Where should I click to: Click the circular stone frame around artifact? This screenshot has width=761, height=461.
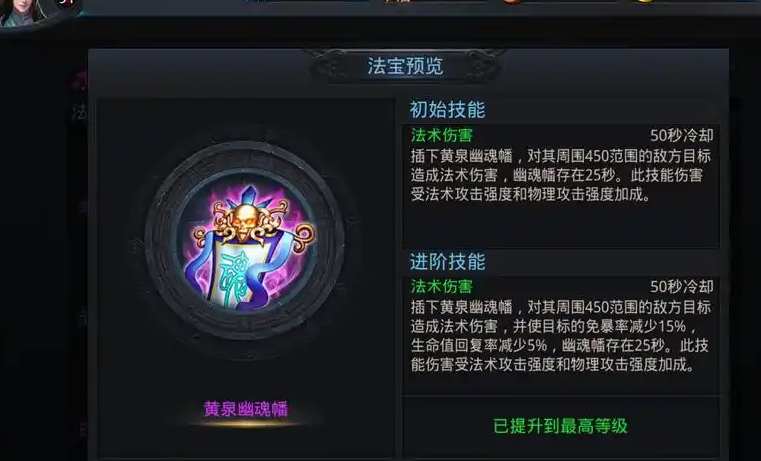(x=245, y=241)
